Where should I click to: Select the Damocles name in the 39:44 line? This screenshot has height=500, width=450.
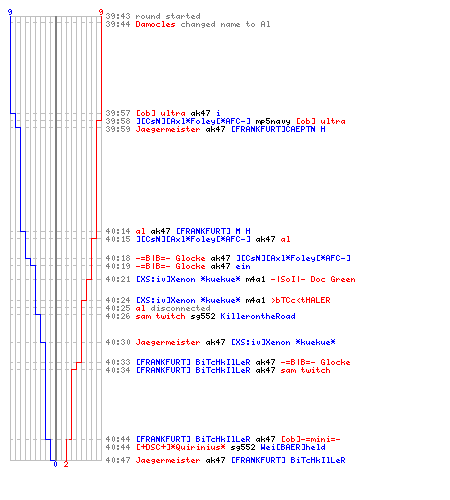[155, 24]
